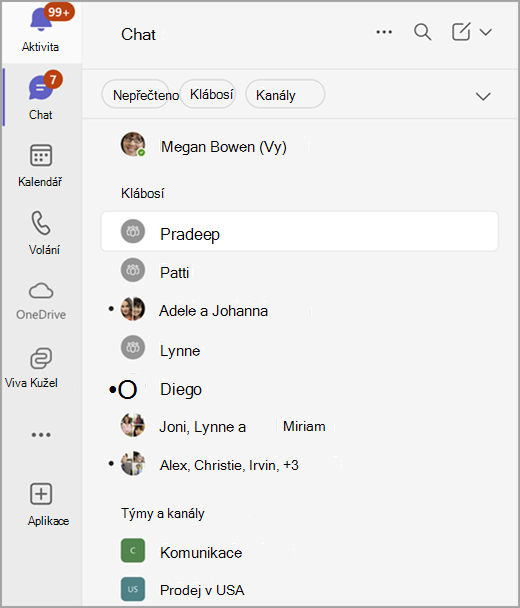Open the Volání phone icon

[41, 223]
